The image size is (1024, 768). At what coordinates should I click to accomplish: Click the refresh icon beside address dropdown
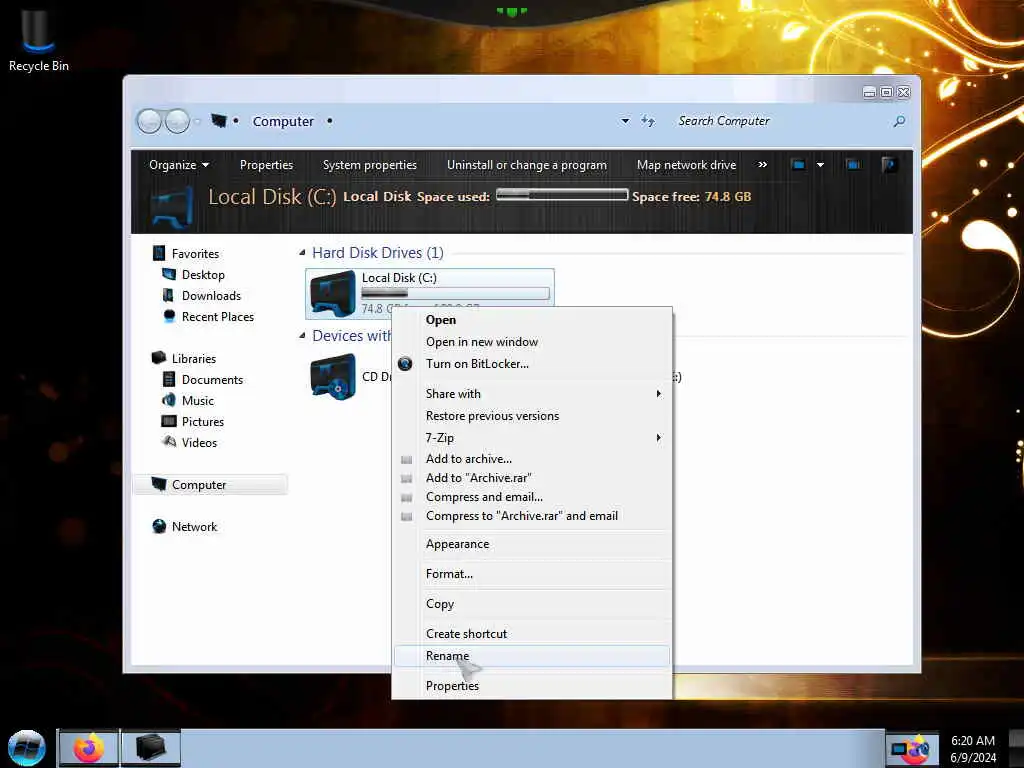(x=647, y=121)
